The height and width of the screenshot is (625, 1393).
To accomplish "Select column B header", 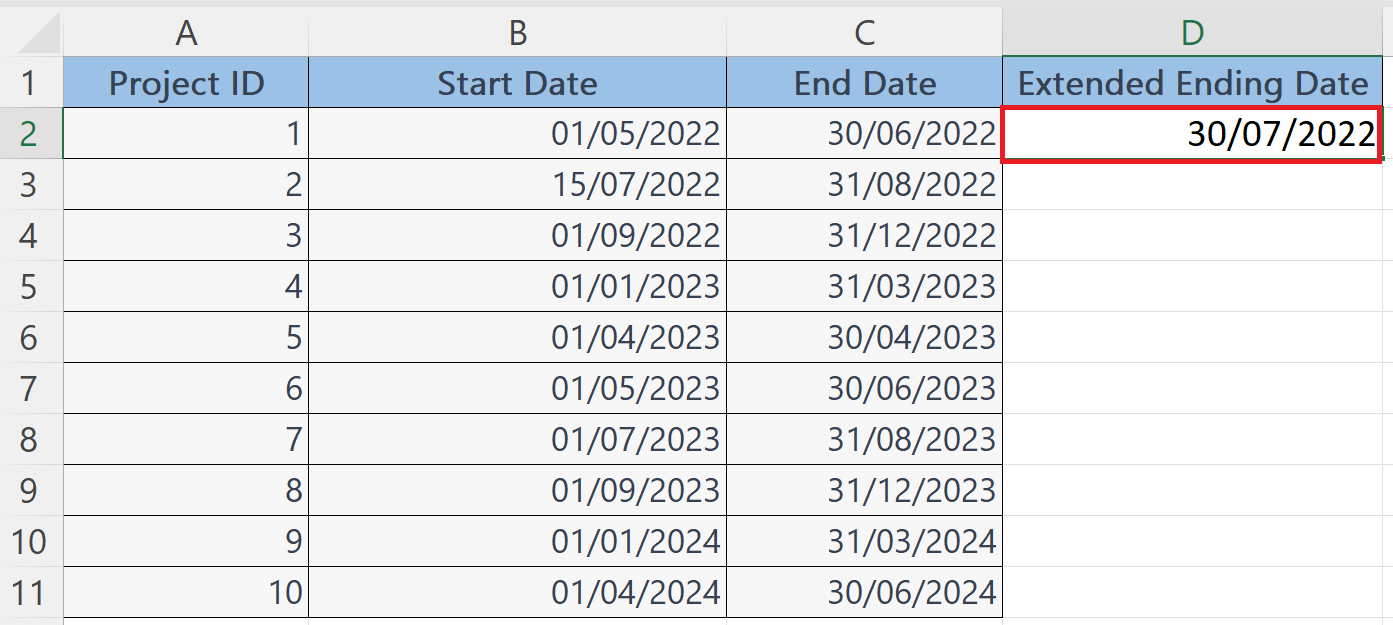I will tap(516, 31).
